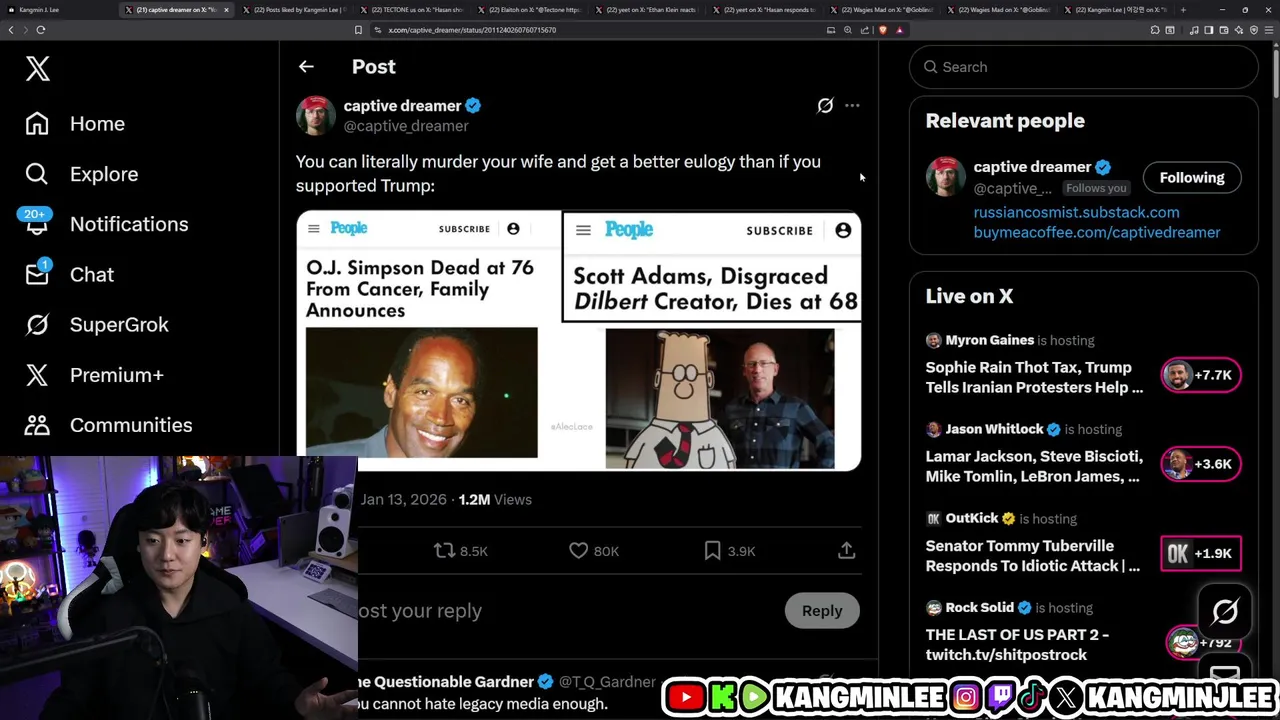Image resolution: width=1280 pixels, height=720 pixels.
Task: Close the captive dreamer tab
Action: [226, 10]
